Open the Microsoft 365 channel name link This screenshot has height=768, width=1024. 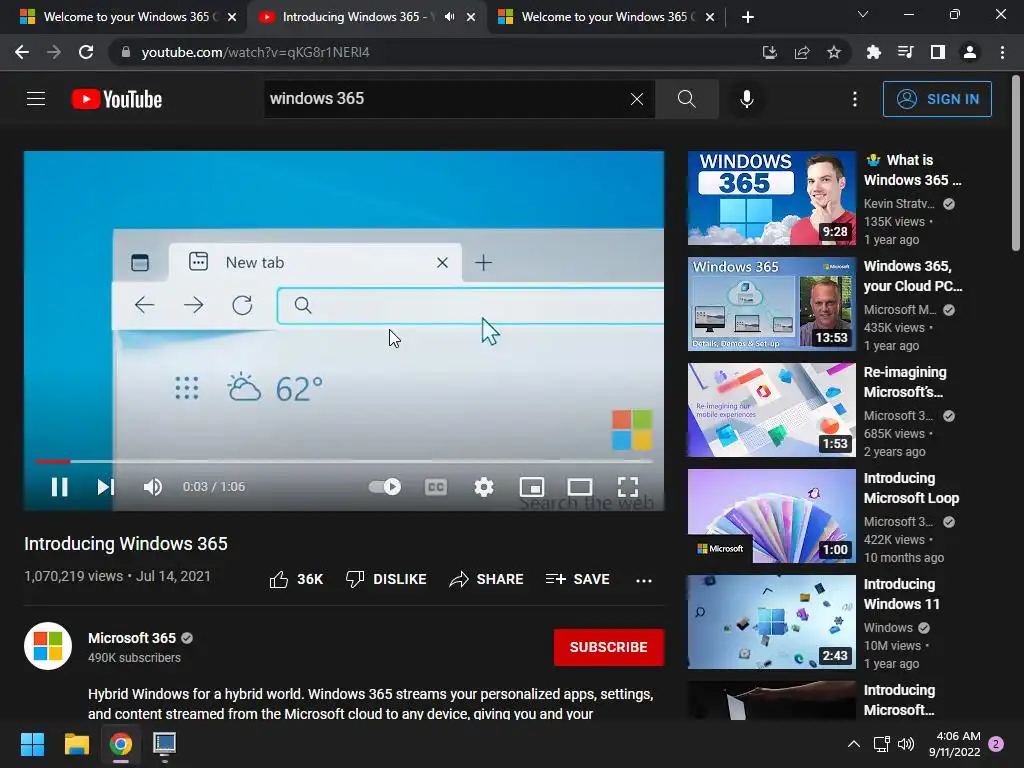tap(132, 638)
